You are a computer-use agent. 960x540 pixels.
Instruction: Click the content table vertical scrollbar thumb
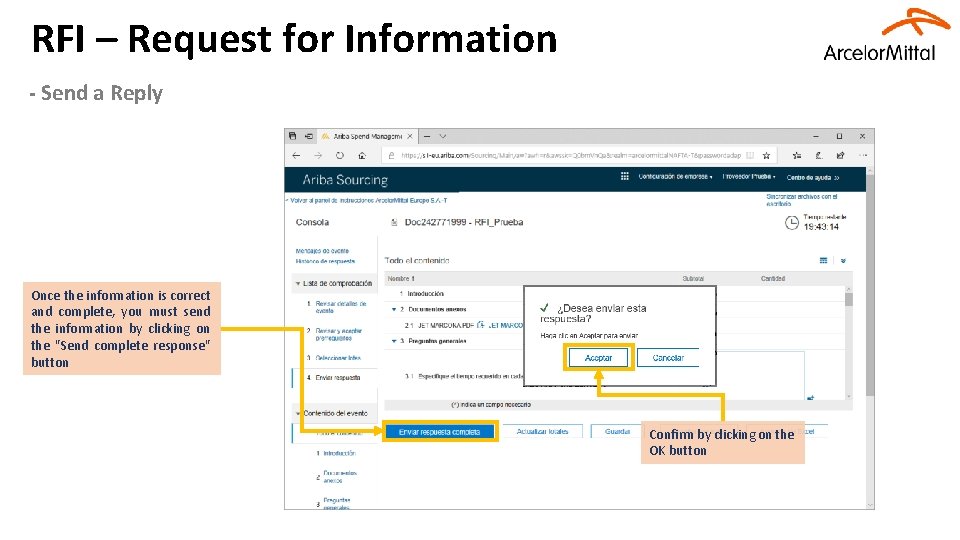849,299
